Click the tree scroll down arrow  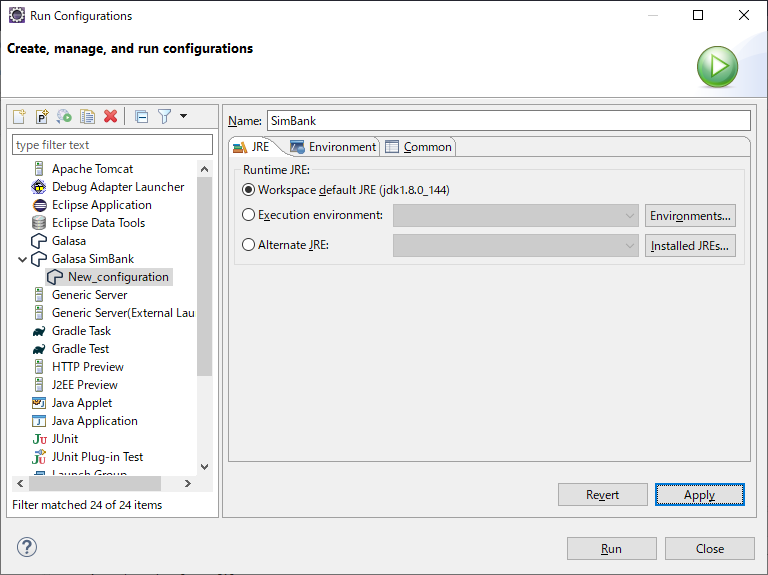[205, 467]
